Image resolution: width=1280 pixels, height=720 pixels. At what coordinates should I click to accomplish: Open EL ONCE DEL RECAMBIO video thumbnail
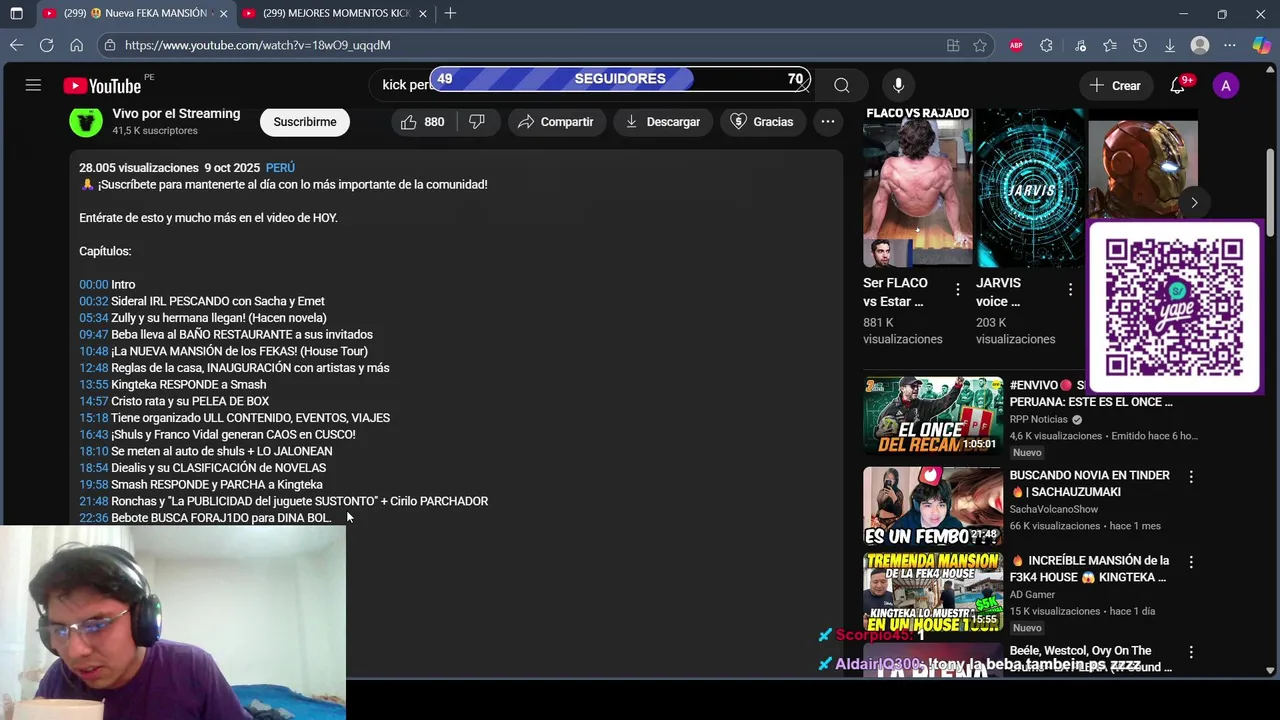[x=933, y=415]
